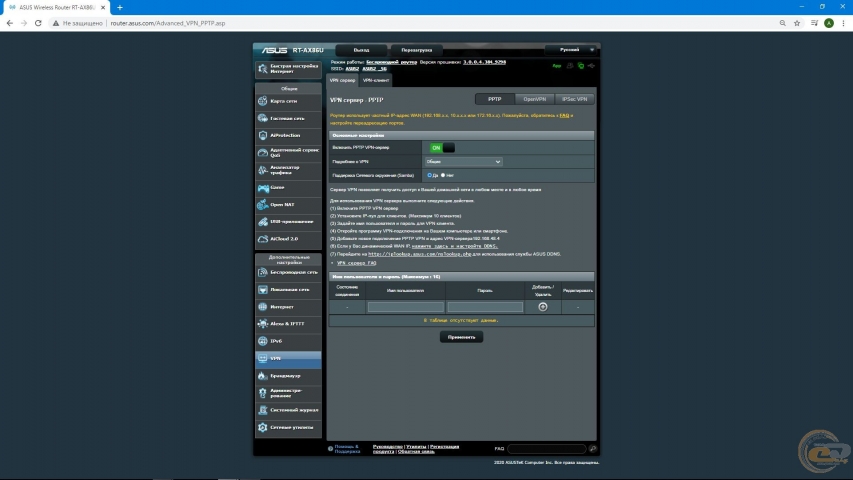Open the Open NAT sidebar item
Viewport: 853px width, 480px height.
tap(288, 205)
